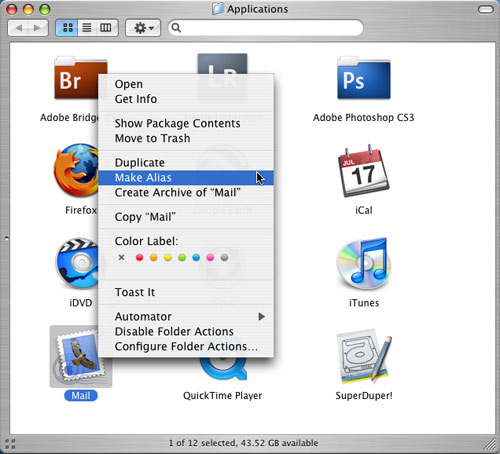The width and height of the screenshot is (500, 454).
Task: Click the "QuickTime Player" name label
Action: click(x=222, y=396)
